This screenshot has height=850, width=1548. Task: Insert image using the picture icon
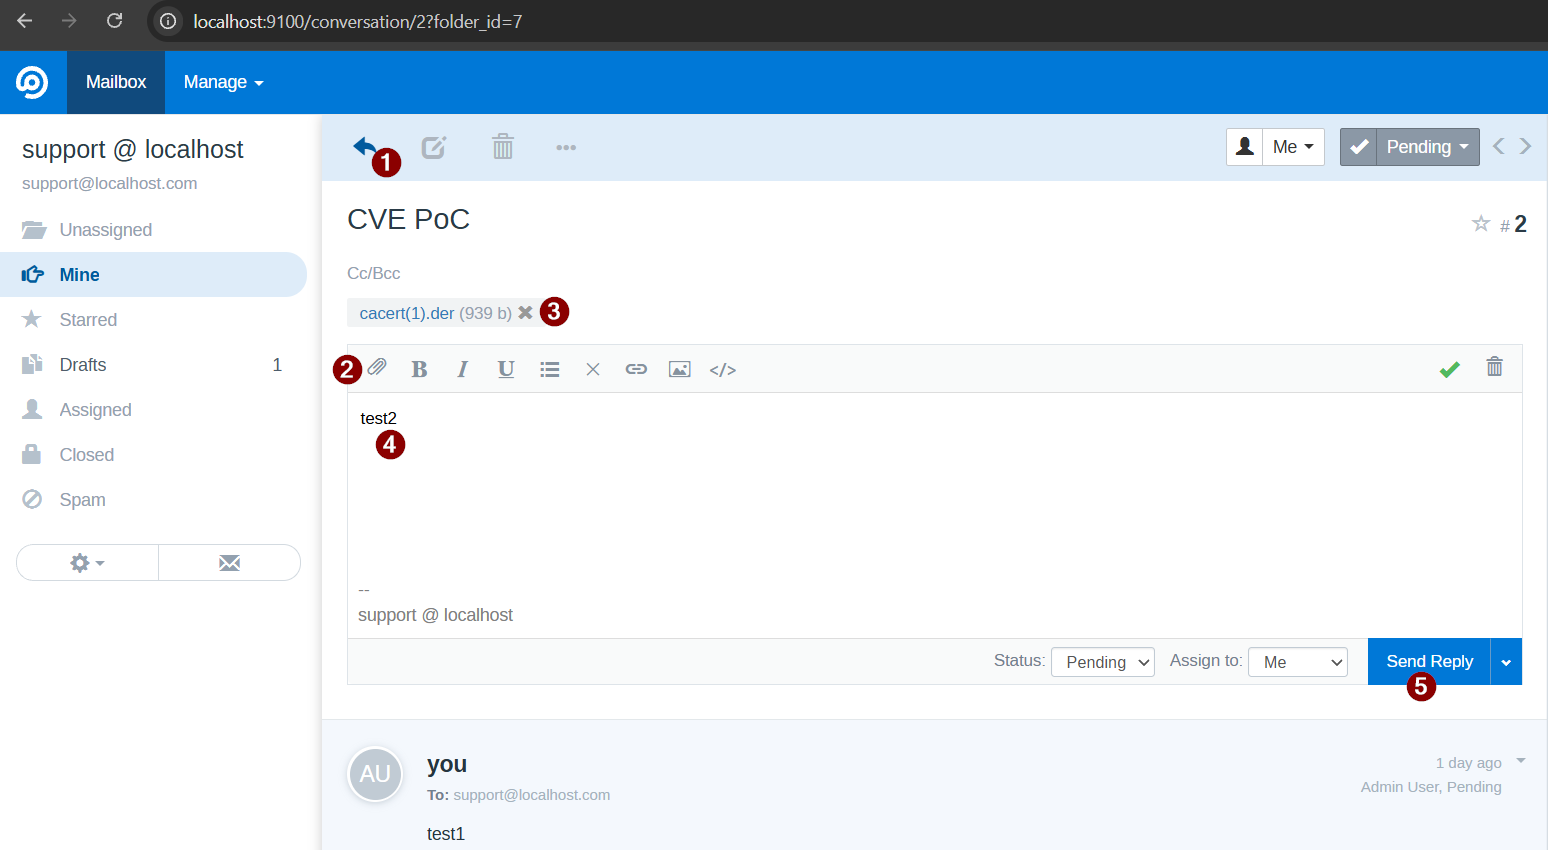[679, 369]
